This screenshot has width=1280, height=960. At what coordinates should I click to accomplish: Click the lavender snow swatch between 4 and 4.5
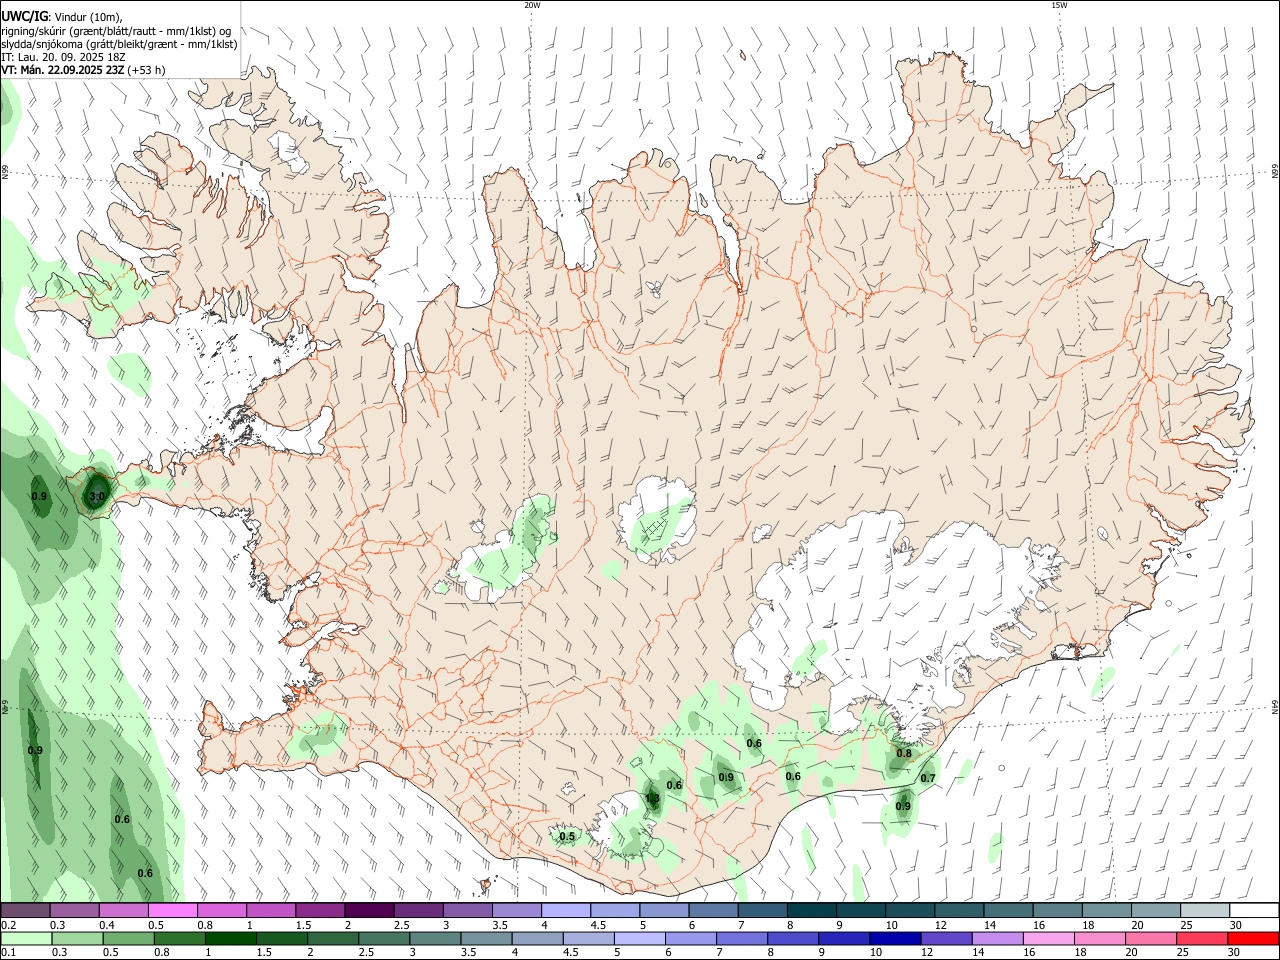[566, 910]
